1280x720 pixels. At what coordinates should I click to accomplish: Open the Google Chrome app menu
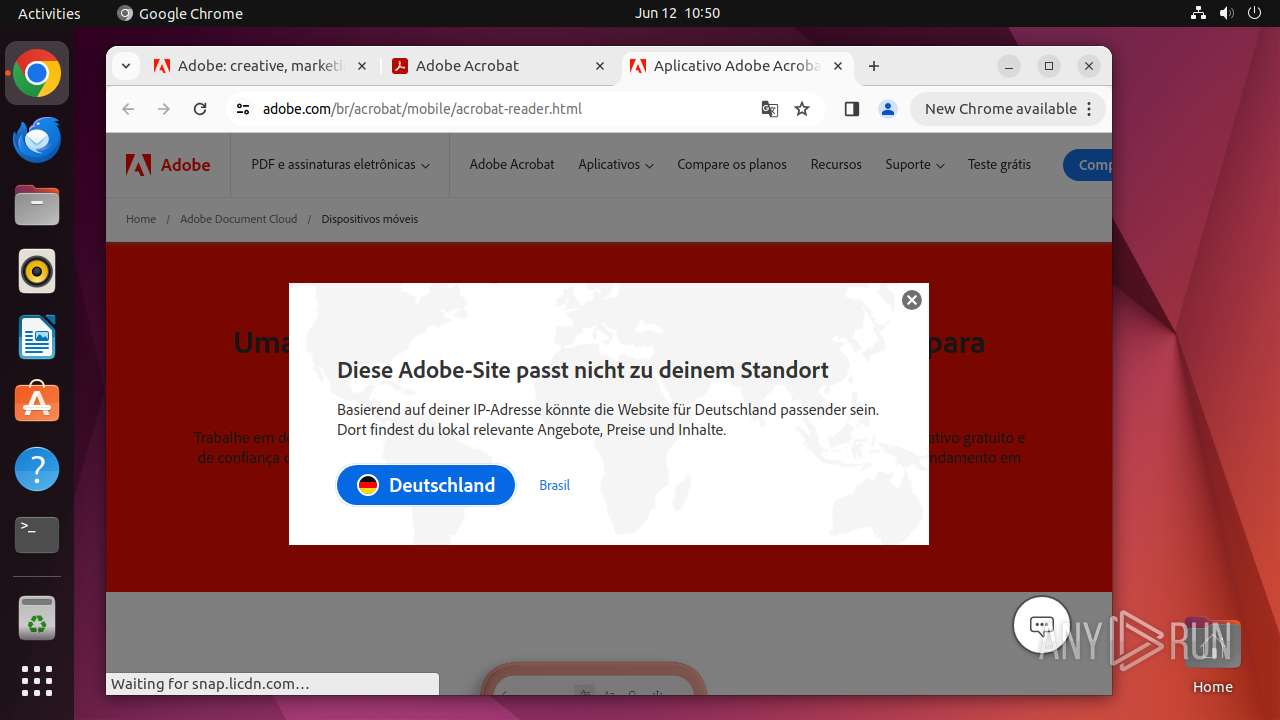coord(180,13)
